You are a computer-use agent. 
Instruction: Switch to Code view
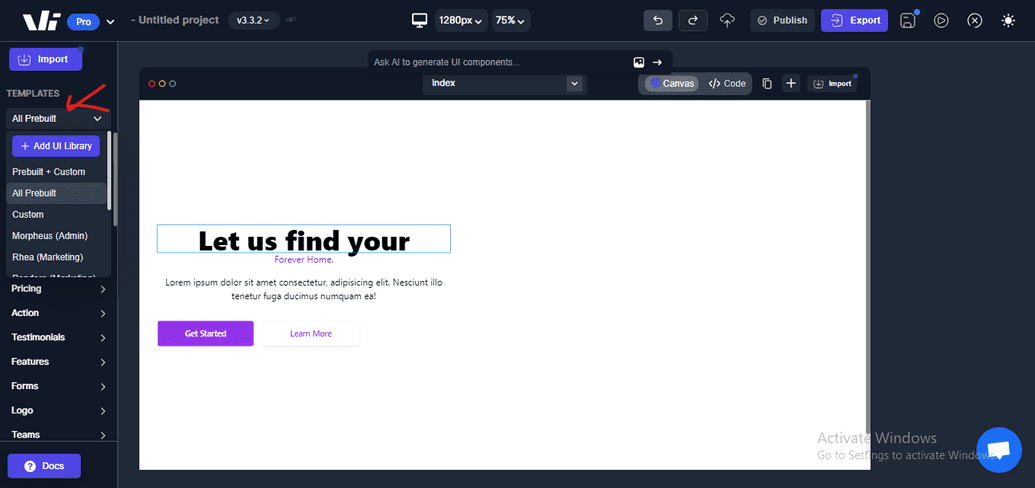(x=727, y=84)
